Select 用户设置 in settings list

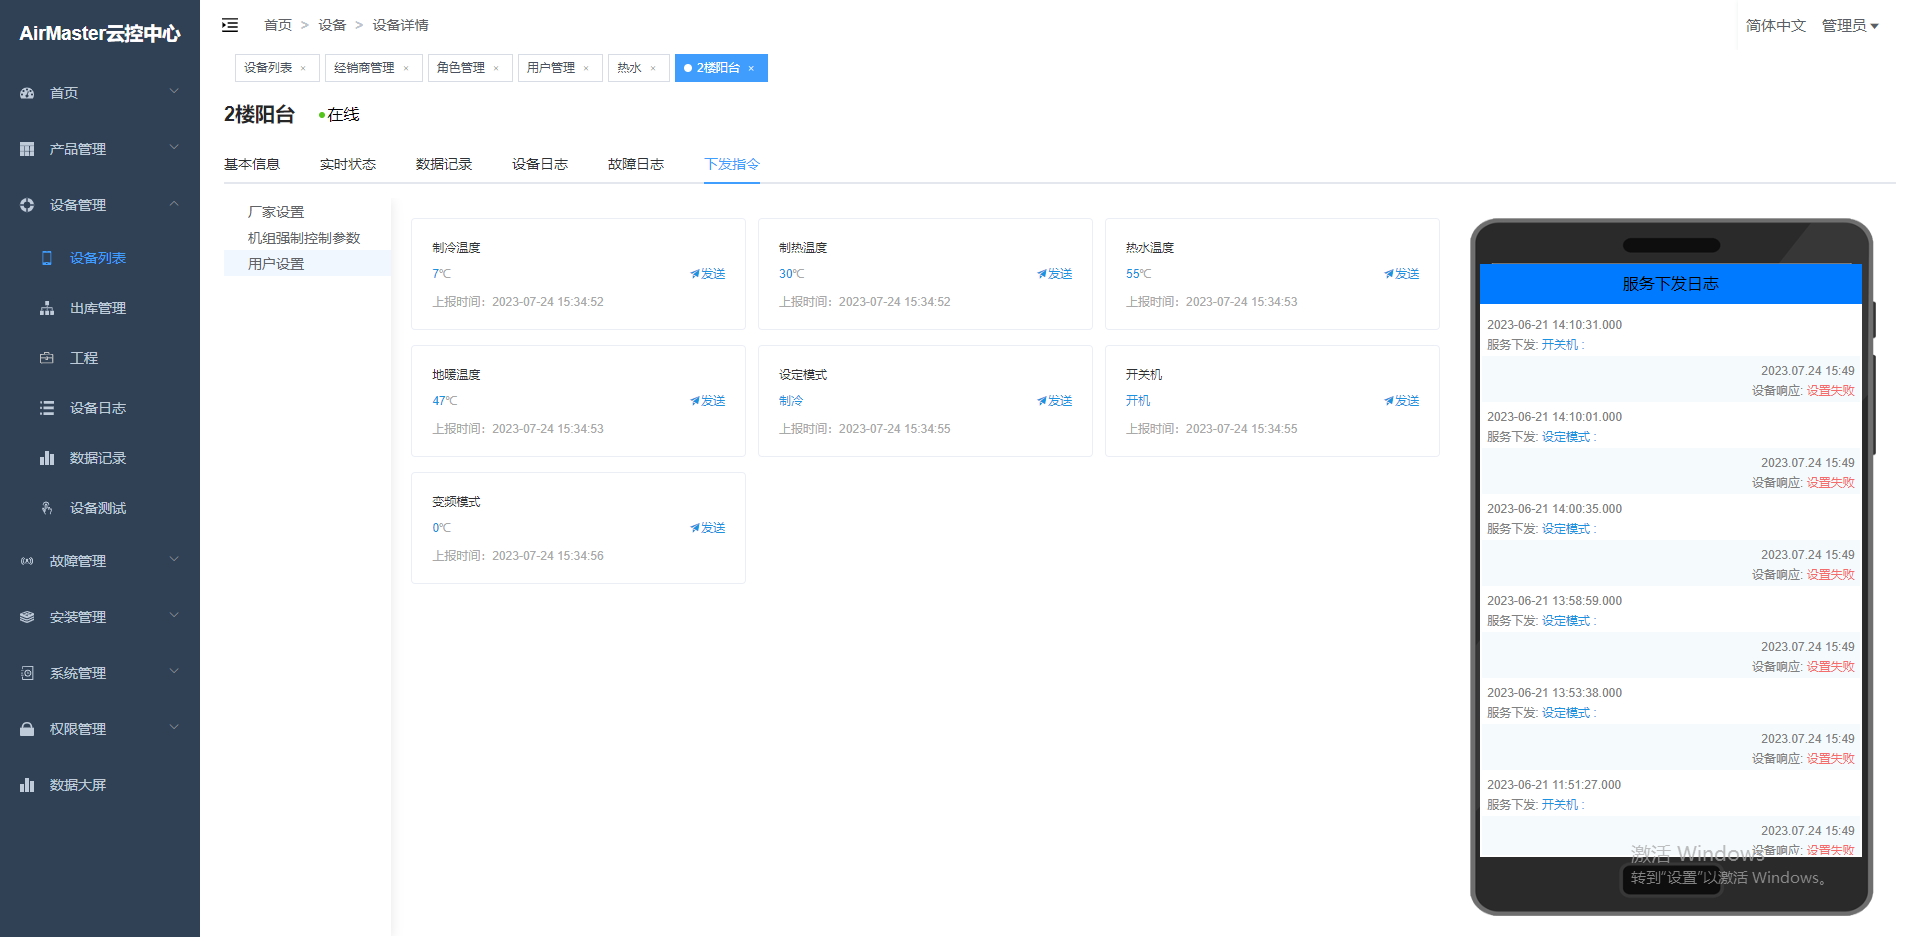[x=308, y=264]
